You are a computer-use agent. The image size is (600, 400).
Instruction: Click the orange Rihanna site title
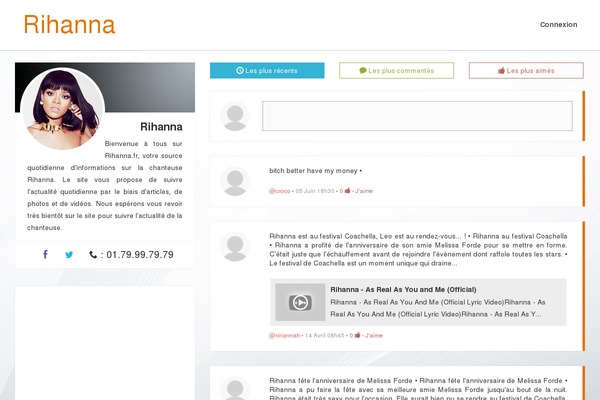[69, 25]
